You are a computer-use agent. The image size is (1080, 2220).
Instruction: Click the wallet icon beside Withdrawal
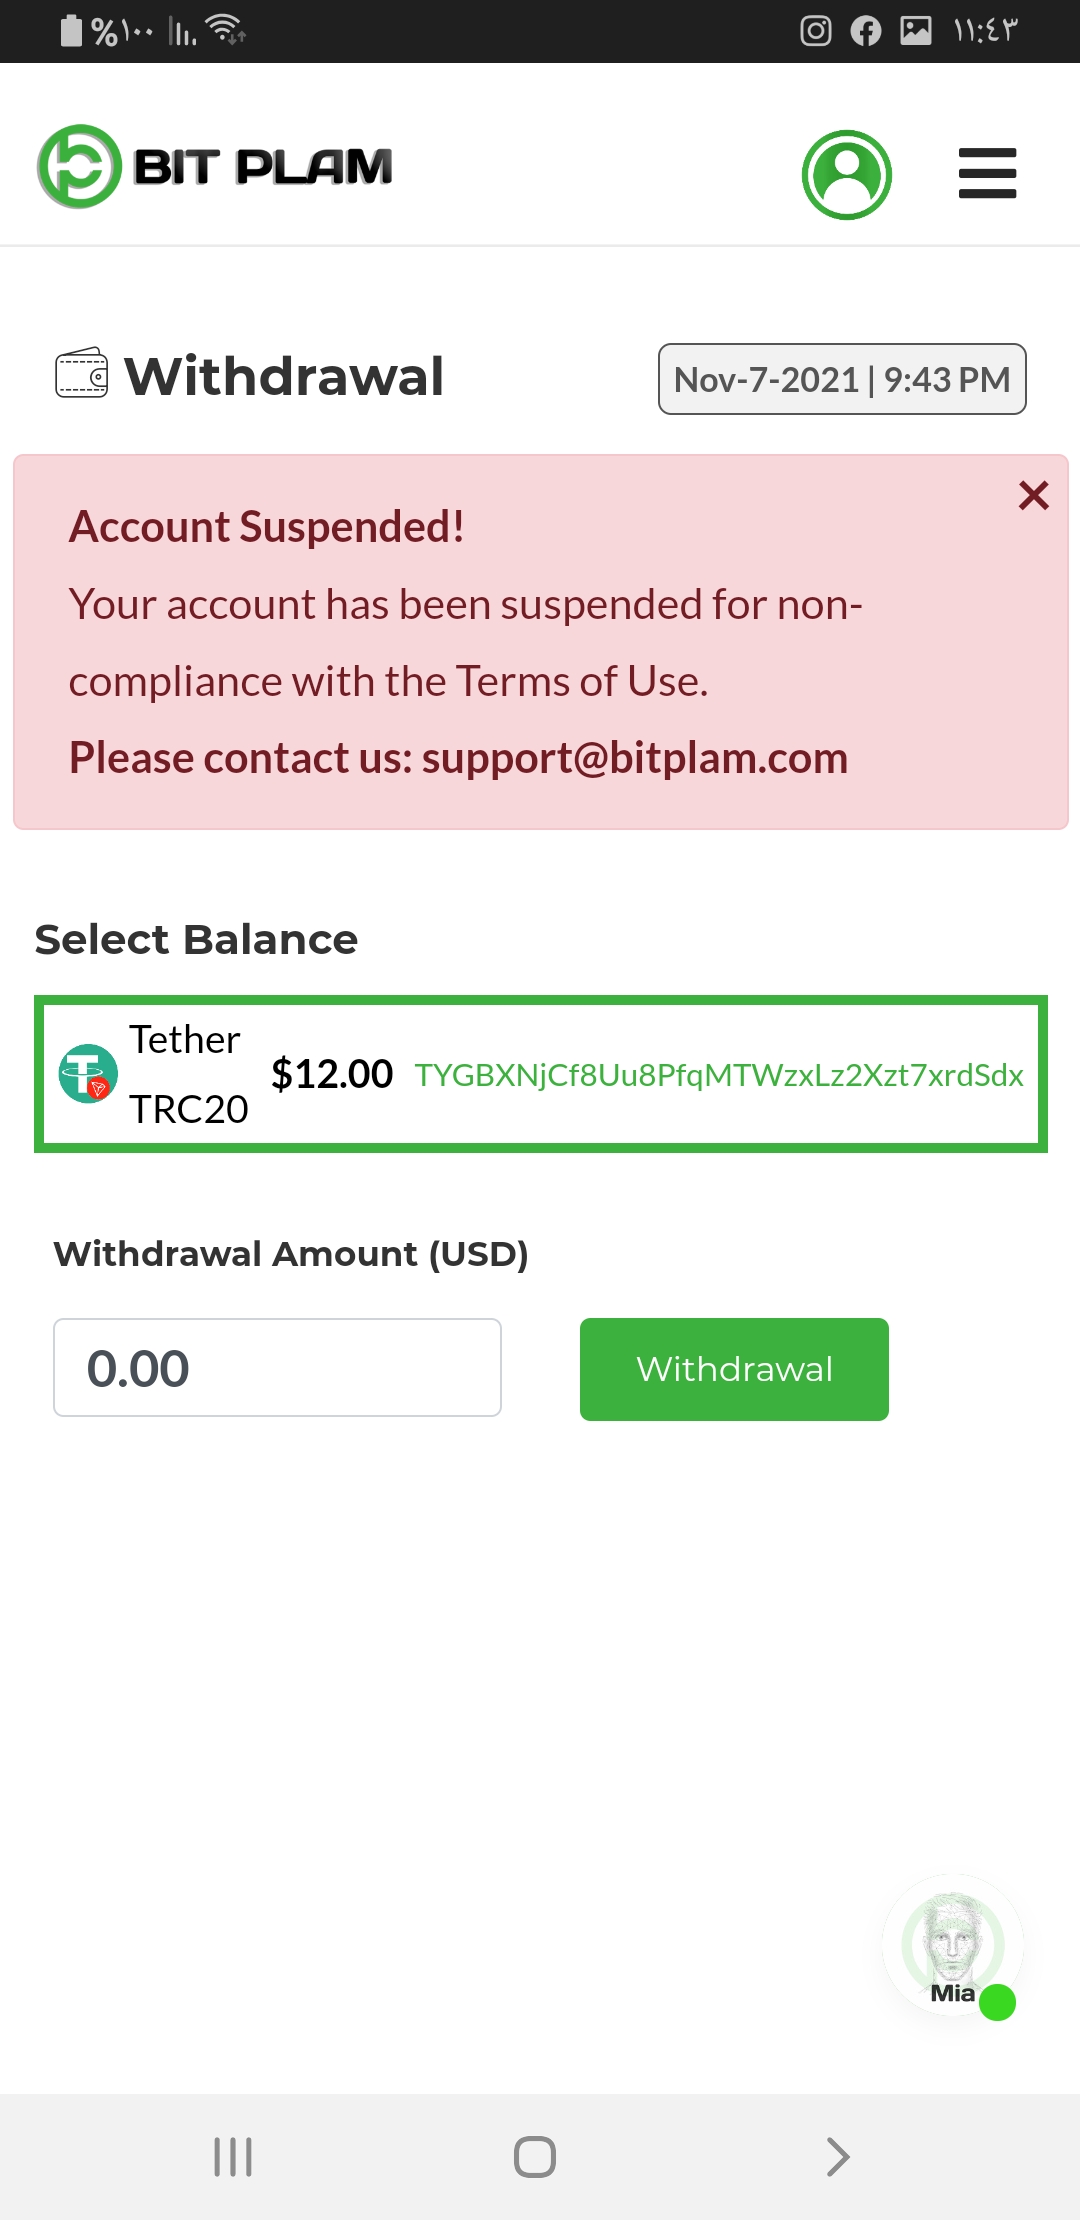coord(81,374)
